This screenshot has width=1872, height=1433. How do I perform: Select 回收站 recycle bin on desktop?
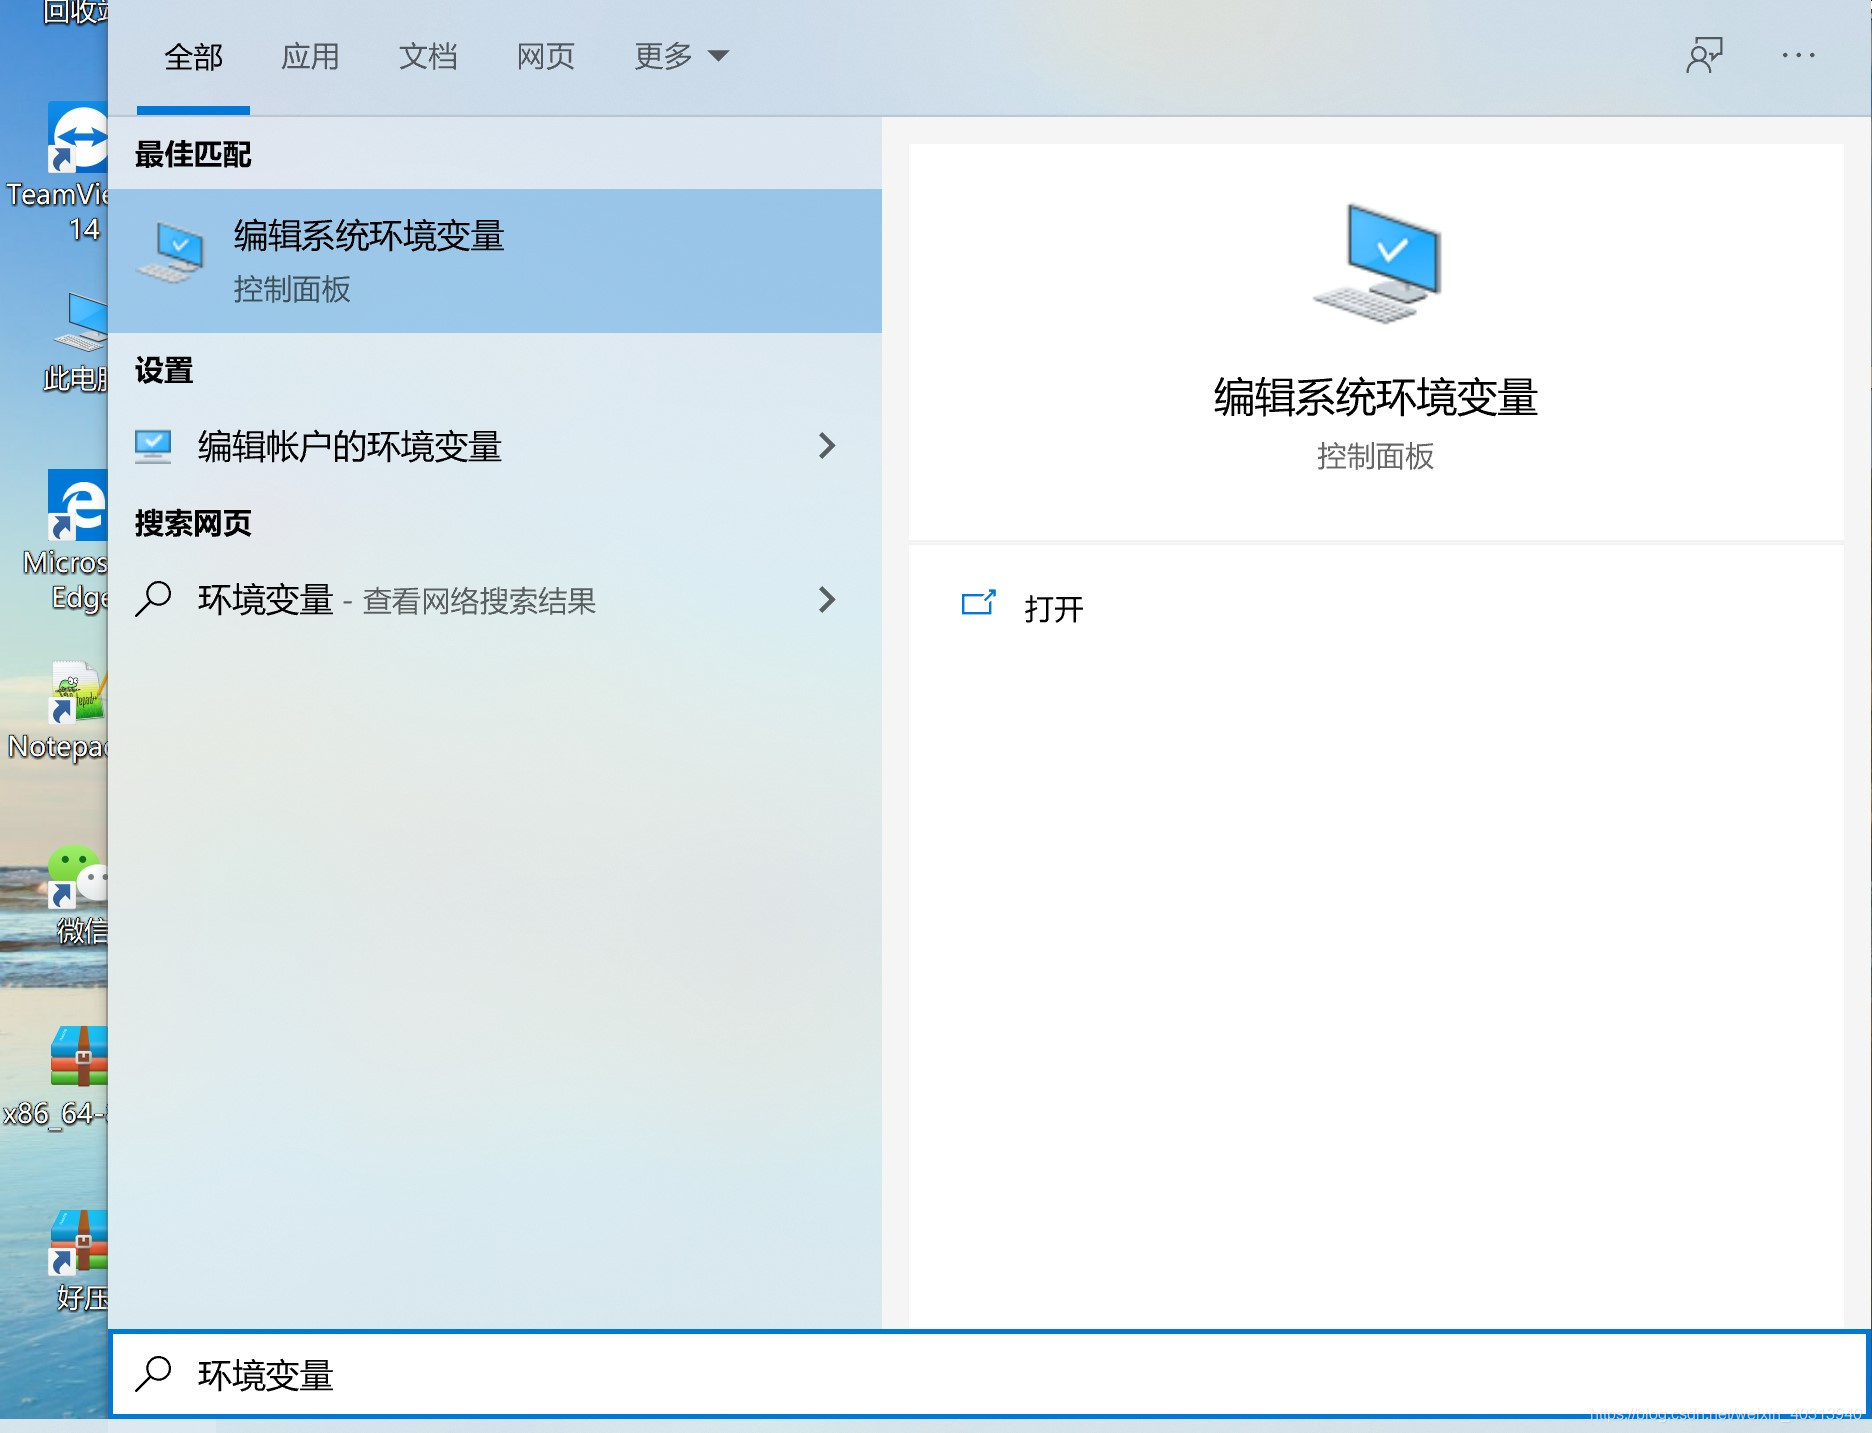click(75, 13)
